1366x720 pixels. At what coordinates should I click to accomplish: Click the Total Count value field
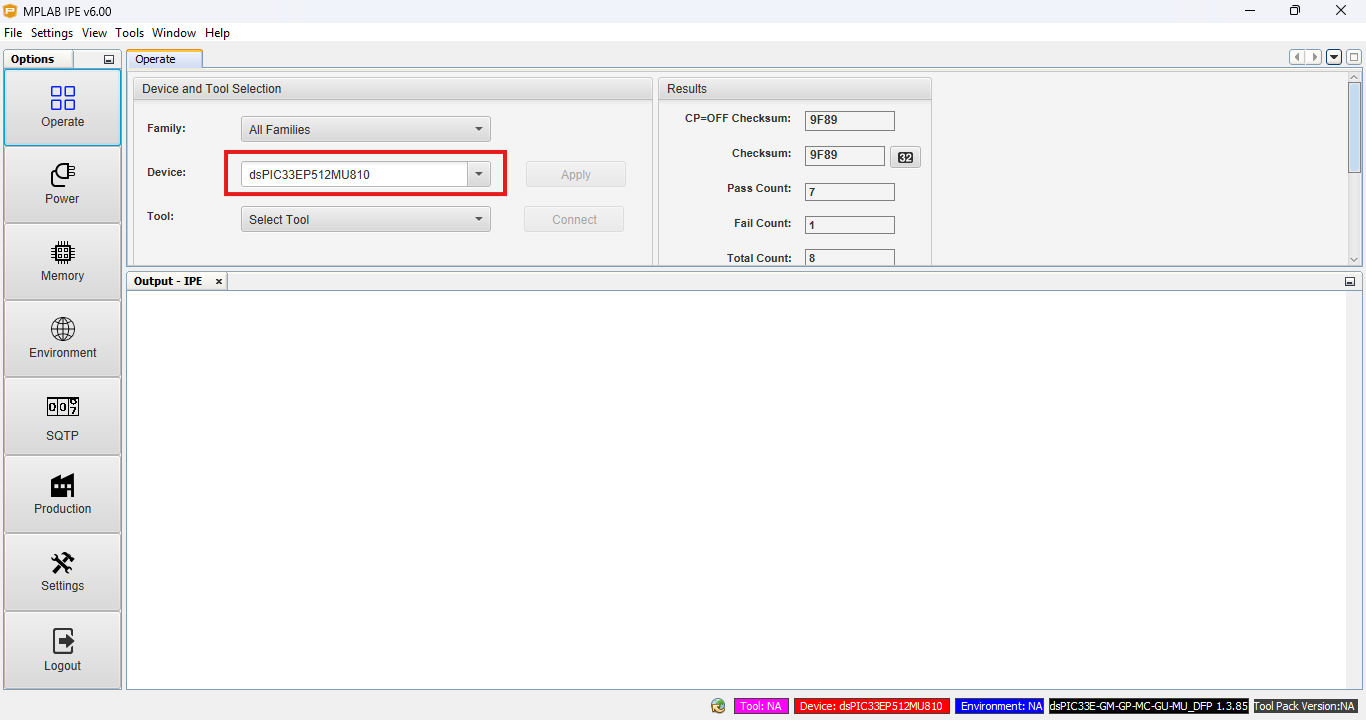tap(850, 258)
